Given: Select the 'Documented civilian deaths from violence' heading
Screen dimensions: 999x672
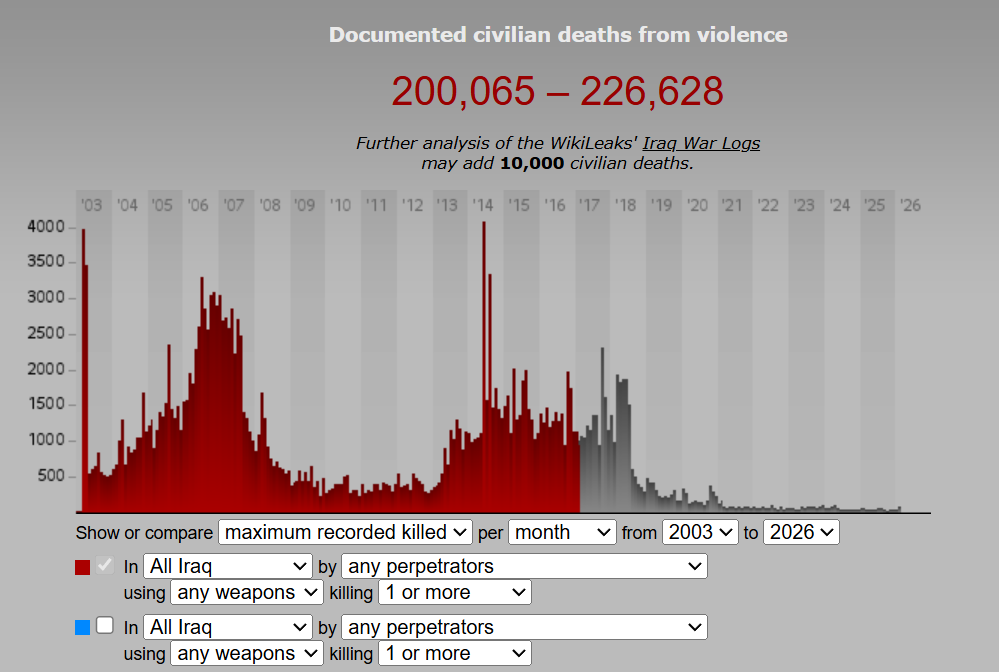Looking at the screenshot, I should pyautogui.click(x=558, y=34).
